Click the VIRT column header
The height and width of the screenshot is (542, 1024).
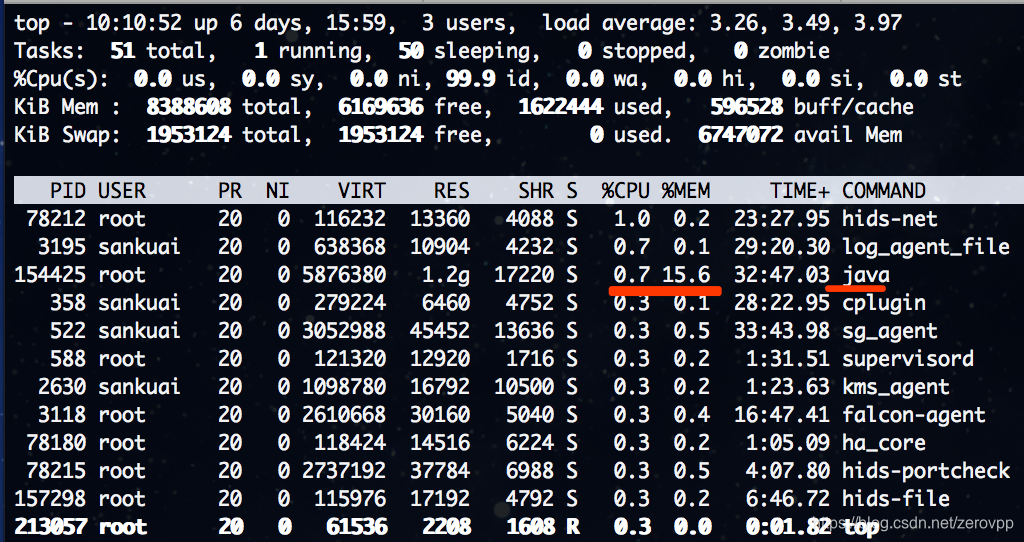(x=362, y=191)
